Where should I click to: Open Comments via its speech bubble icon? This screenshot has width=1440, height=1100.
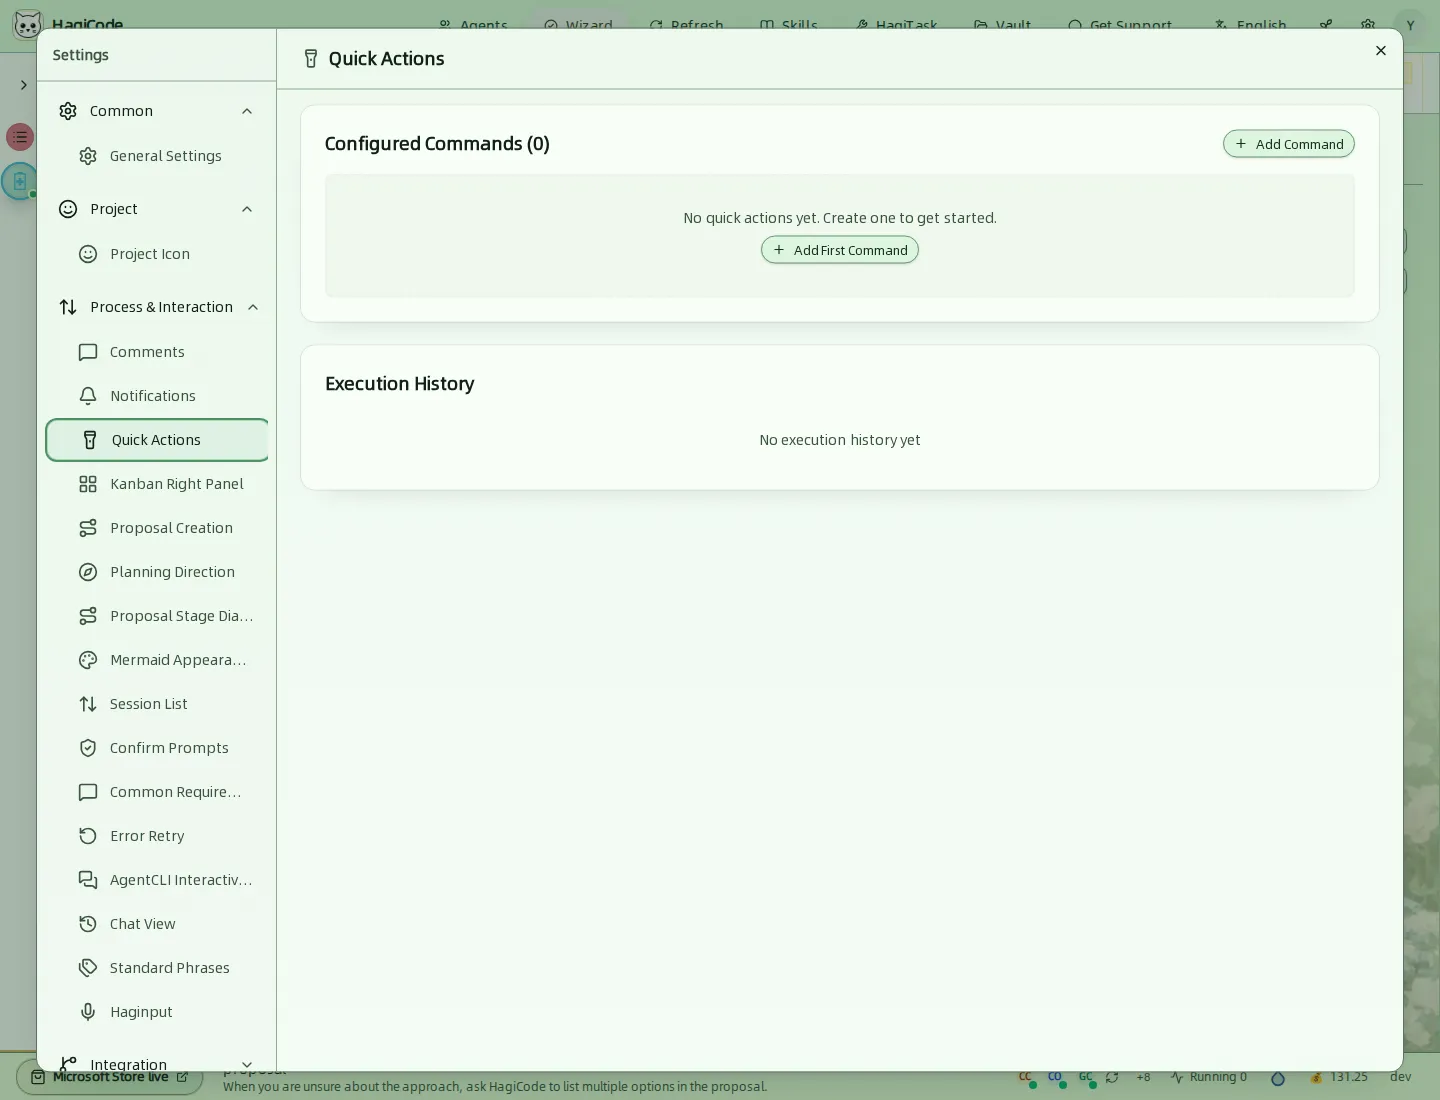[88, 352]
